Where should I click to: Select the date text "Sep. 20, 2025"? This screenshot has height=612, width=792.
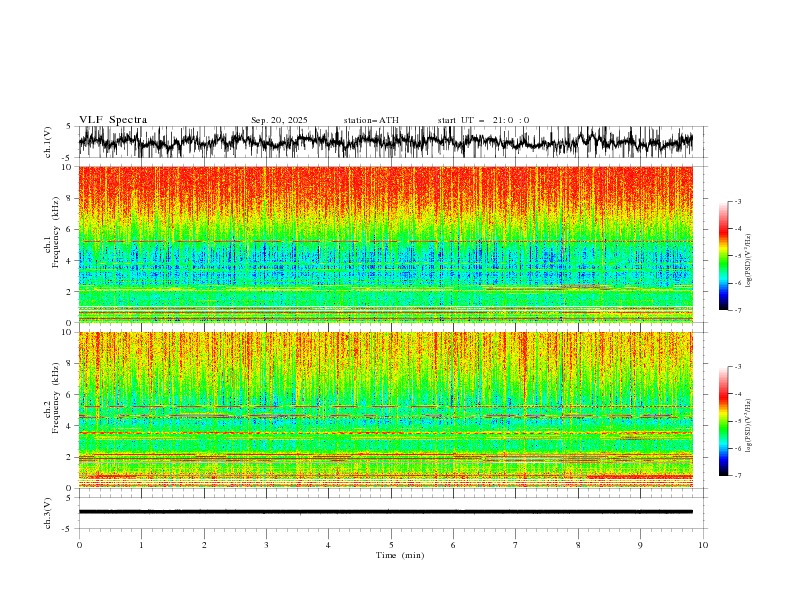(279, 120)
